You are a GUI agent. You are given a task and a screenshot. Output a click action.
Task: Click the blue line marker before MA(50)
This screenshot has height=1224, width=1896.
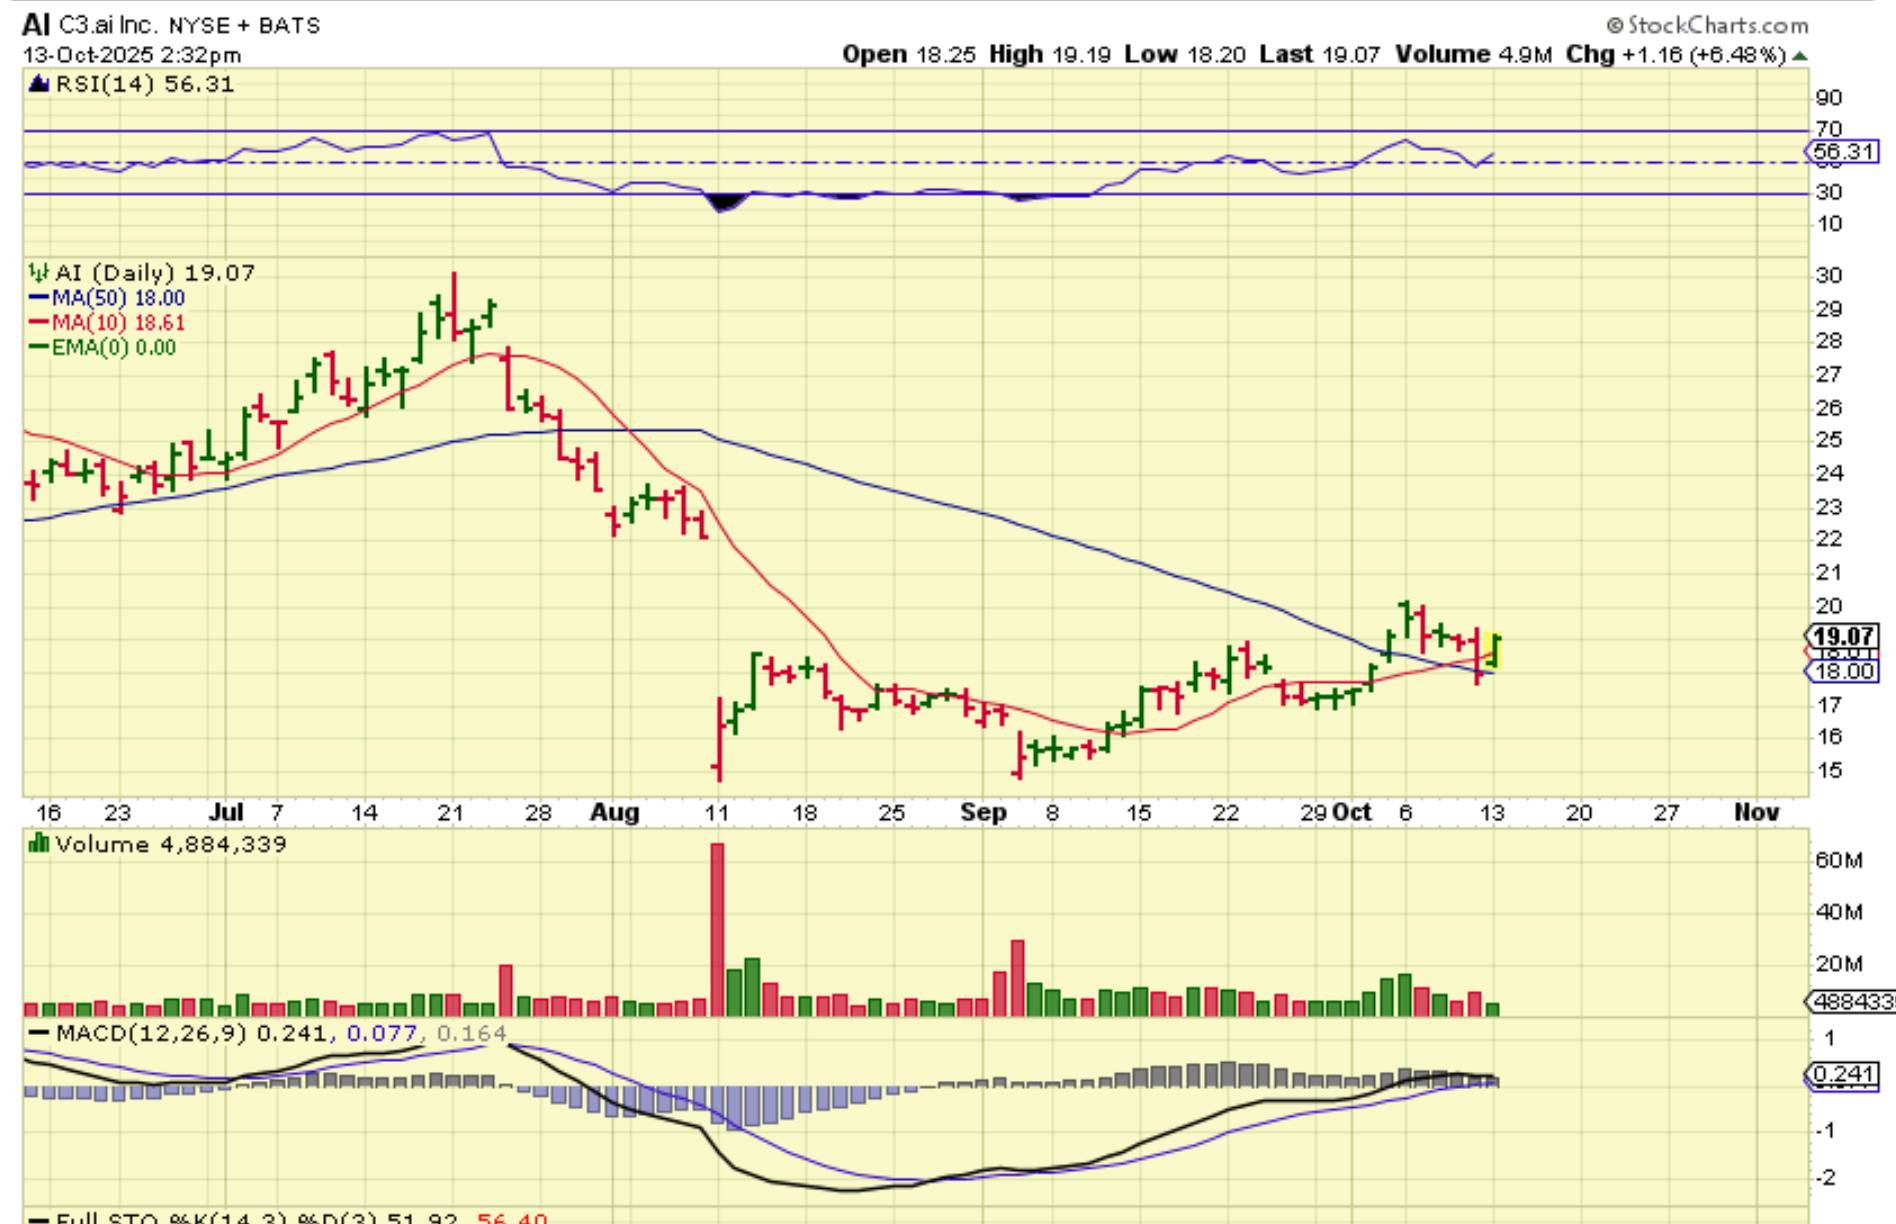tap(39, 298)
